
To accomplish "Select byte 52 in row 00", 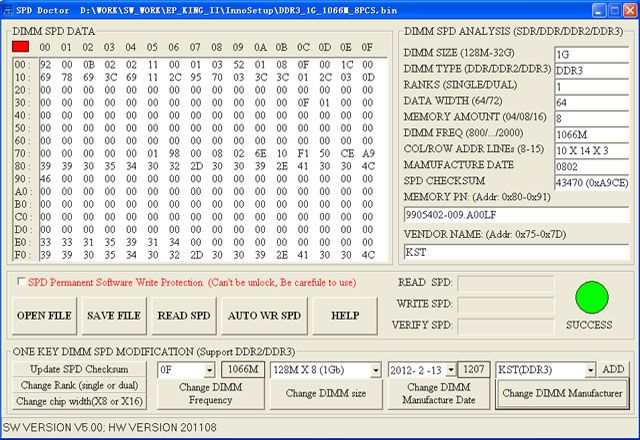I will coord(239,64).
